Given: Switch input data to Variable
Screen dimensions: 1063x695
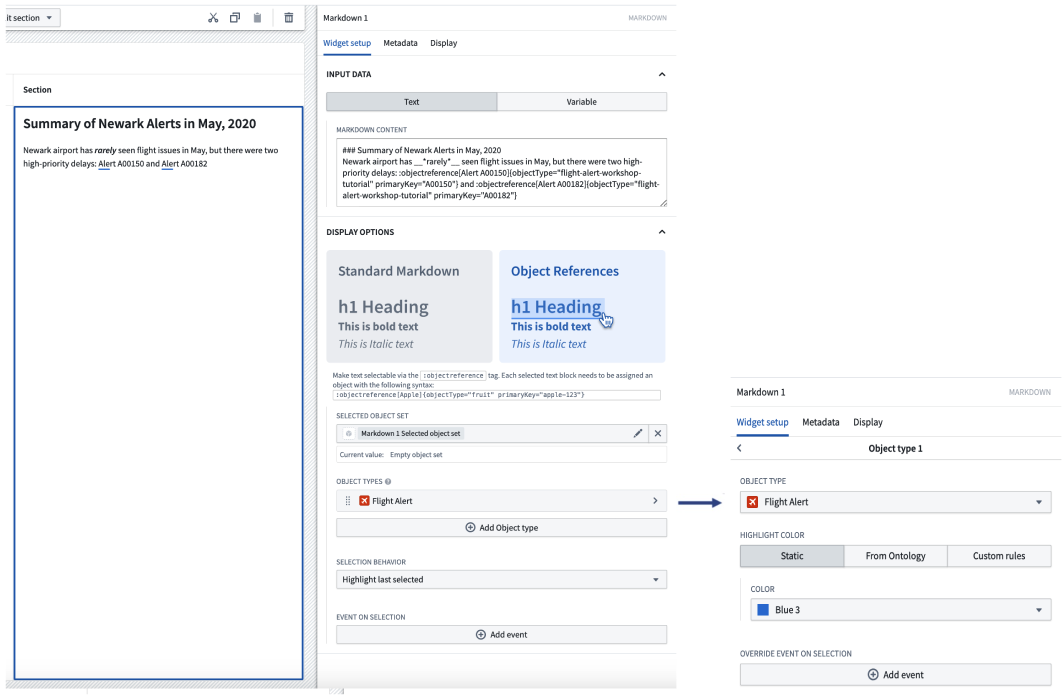Looking at the screenshot, I should point(582,102).
